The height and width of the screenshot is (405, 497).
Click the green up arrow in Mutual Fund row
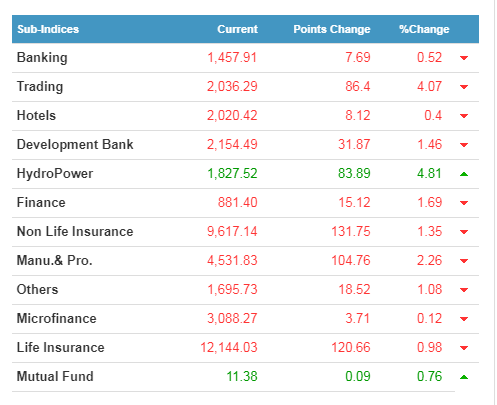tap(464, 377)
